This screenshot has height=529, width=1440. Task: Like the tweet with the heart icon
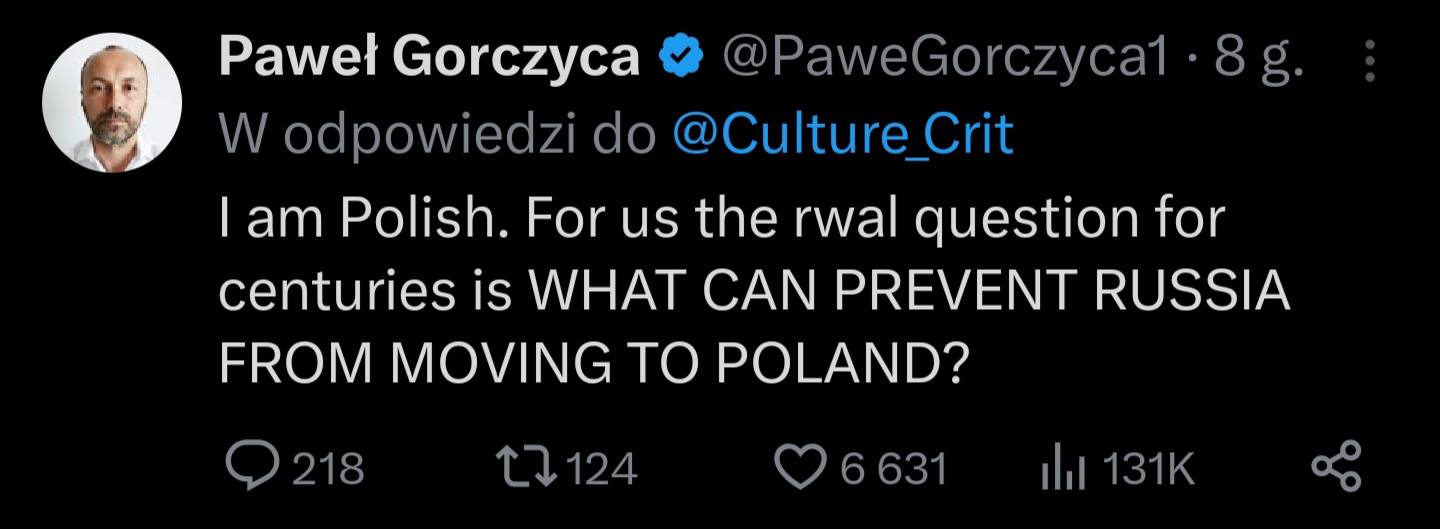pyautogui.click(x=800, y=468)
